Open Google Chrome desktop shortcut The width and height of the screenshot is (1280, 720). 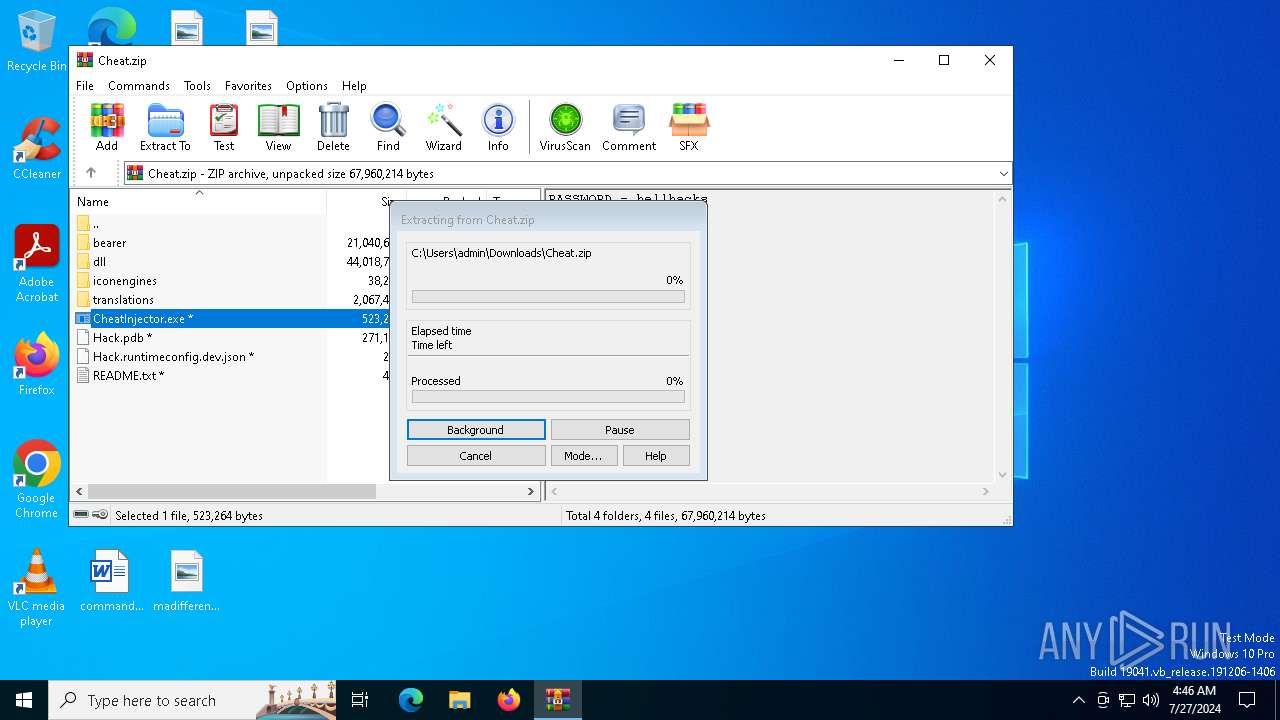point(37,479)
